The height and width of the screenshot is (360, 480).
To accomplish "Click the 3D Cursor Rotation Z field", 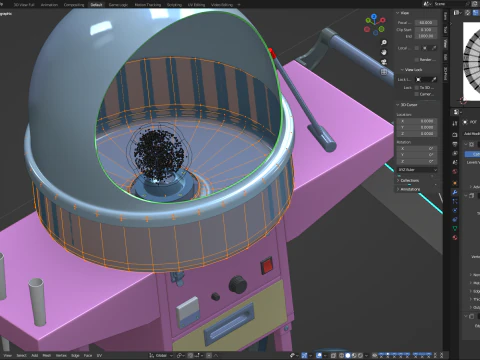I will click(x=417, y=161).
